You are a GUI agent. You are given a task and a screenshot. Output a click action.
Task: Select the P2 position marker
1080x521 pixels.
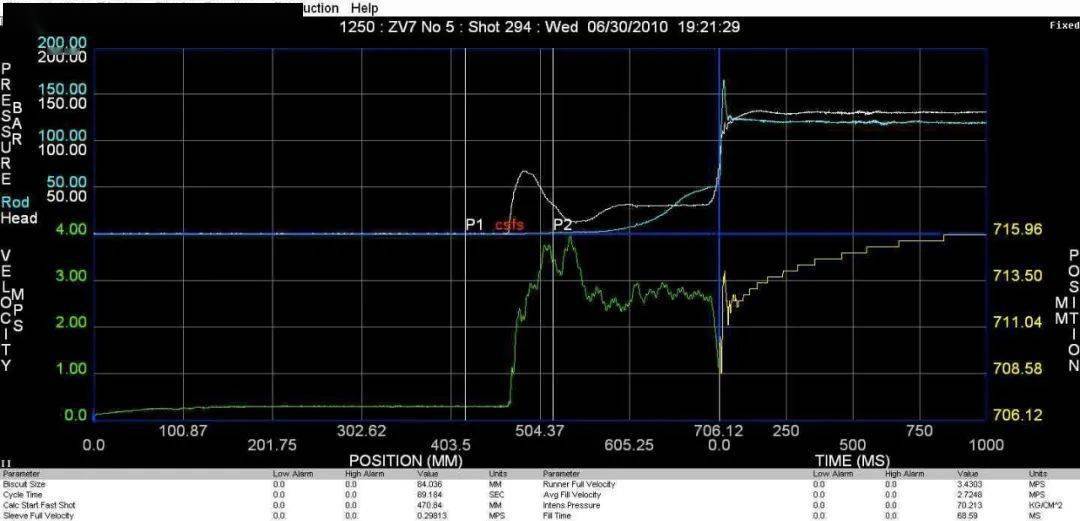click(x=563, y=224)
